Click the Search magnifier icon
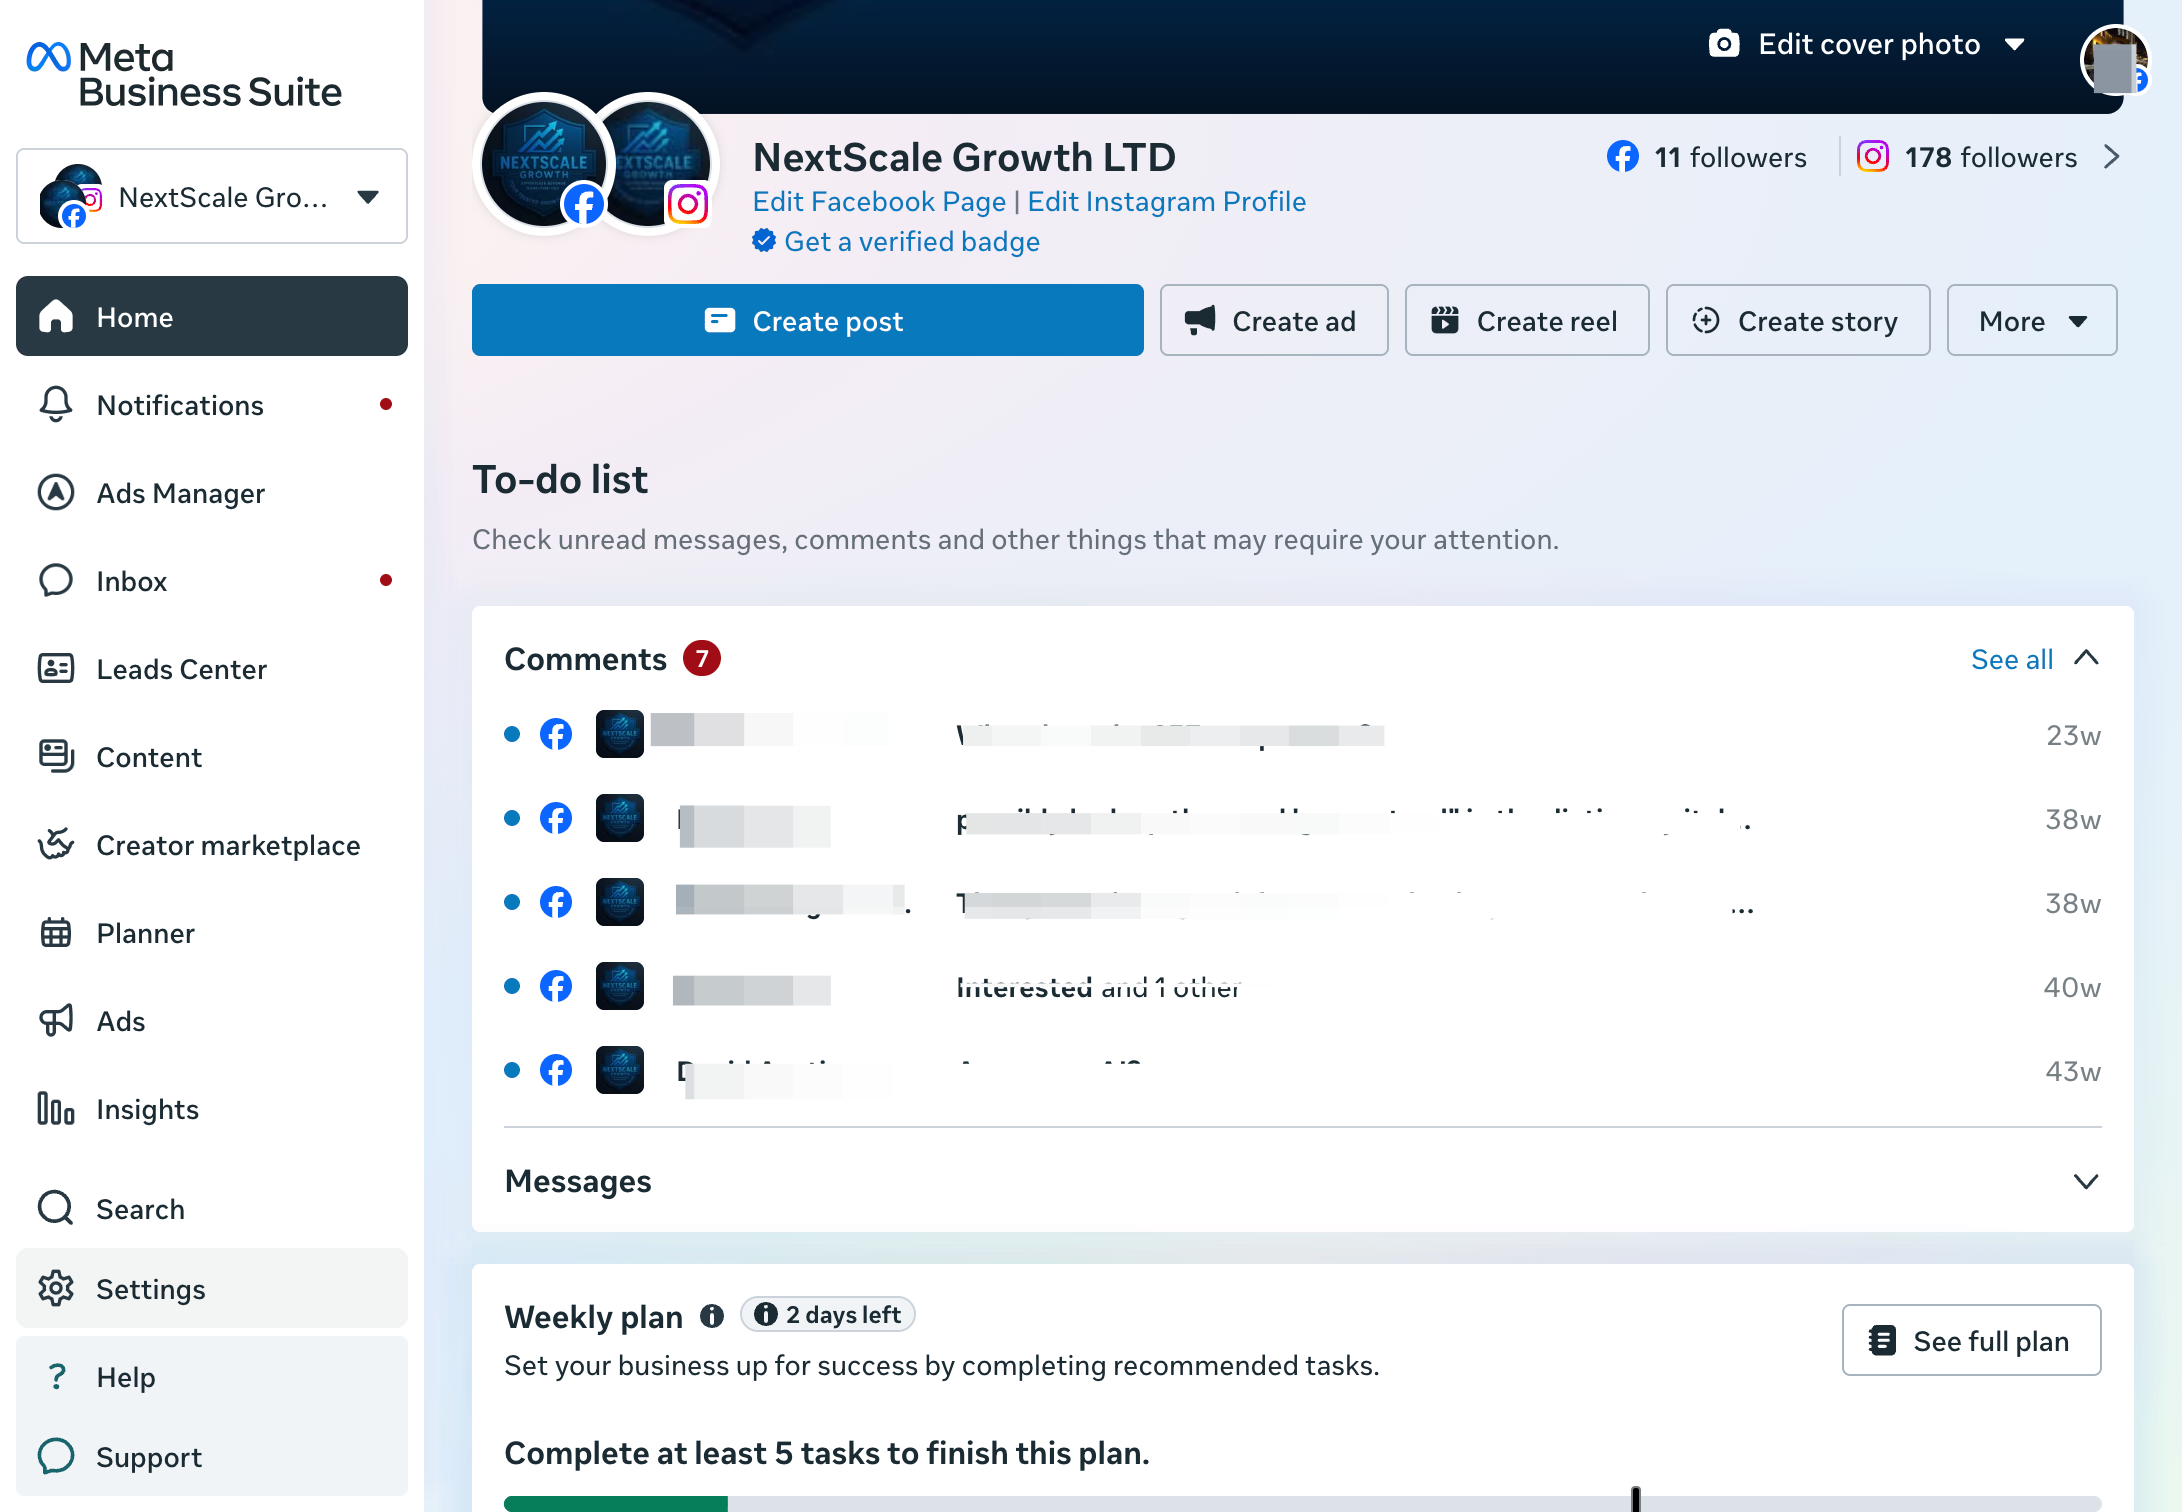The height and width of the screenshot is (1512, 2182). [56, 1209]
